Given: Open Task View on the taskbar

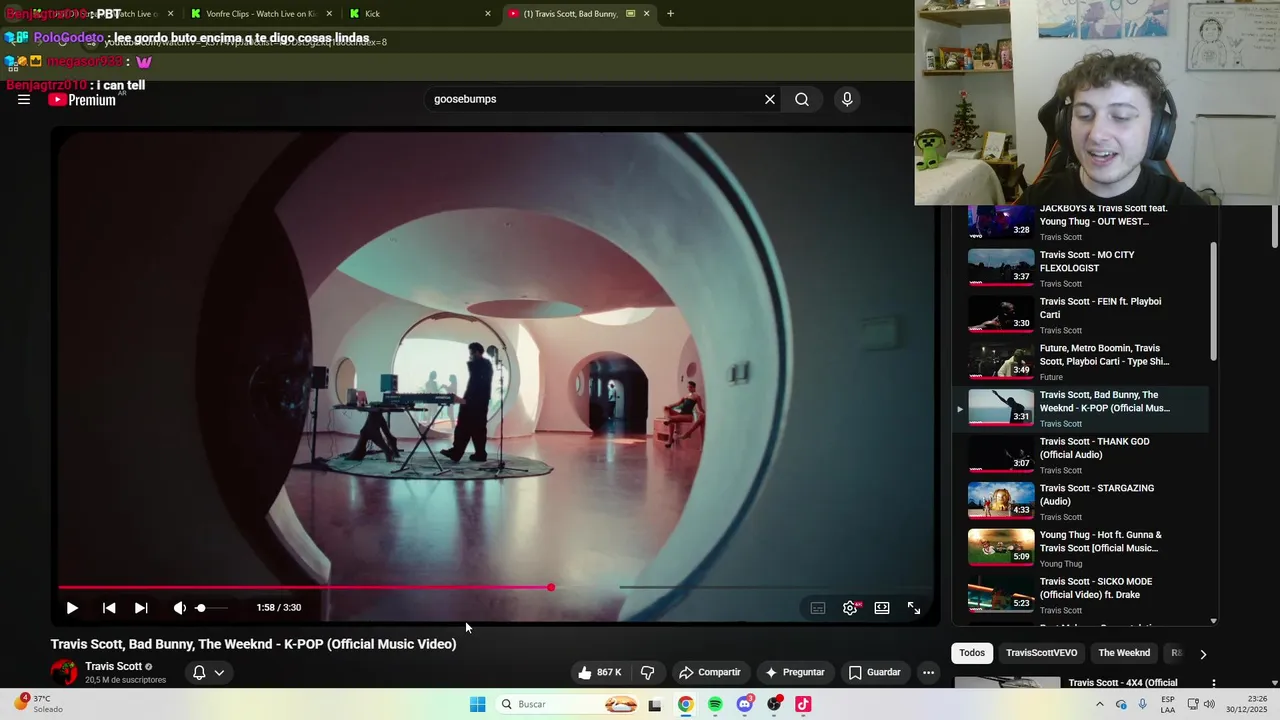Looking at the screenshot, I should (x=654, y=704).
